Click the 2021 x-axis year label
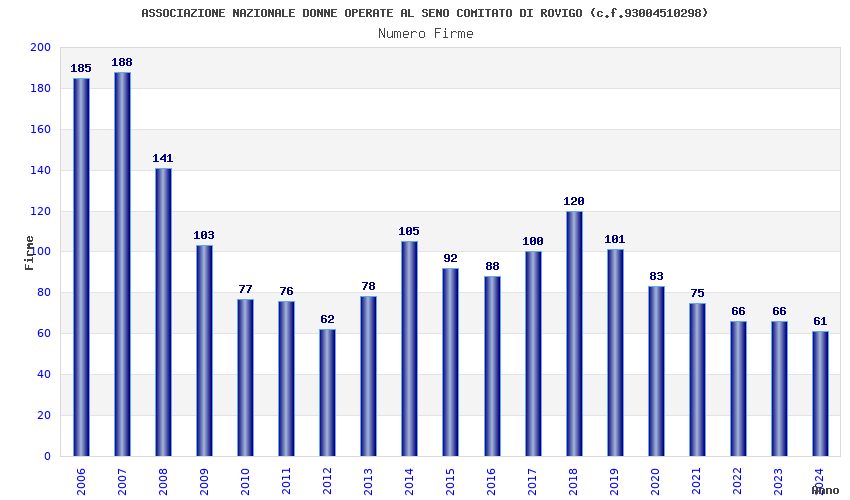 [x=698, y=482]
